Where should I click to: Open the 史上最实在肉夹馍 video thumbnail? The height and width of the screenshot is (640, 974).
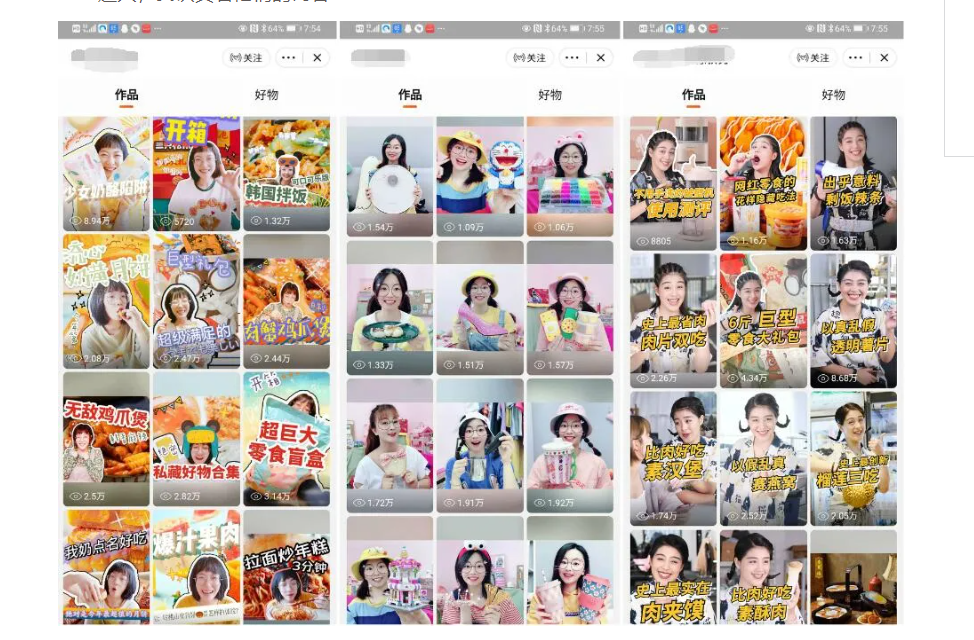coord(673,577)
